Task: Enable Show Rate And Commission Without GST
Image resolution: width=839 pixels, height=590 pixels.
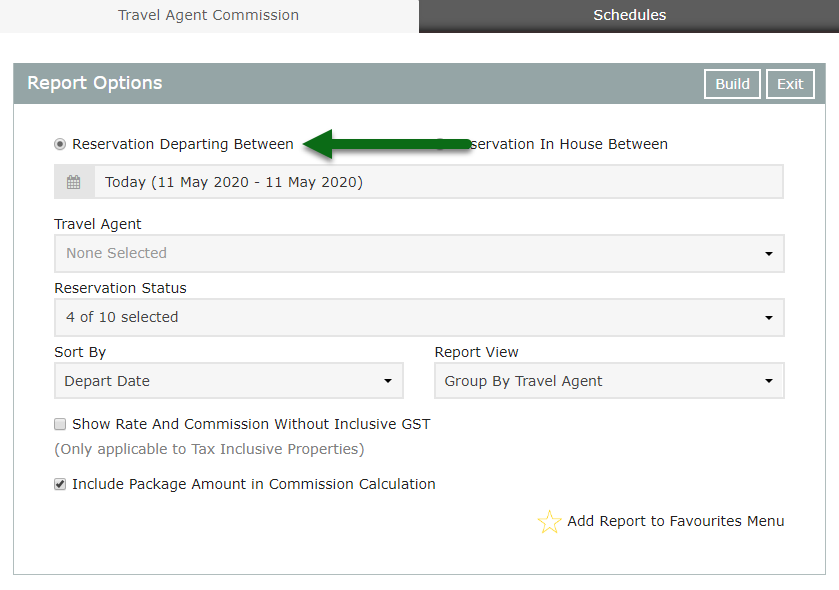Action: (x=60, y=424)
